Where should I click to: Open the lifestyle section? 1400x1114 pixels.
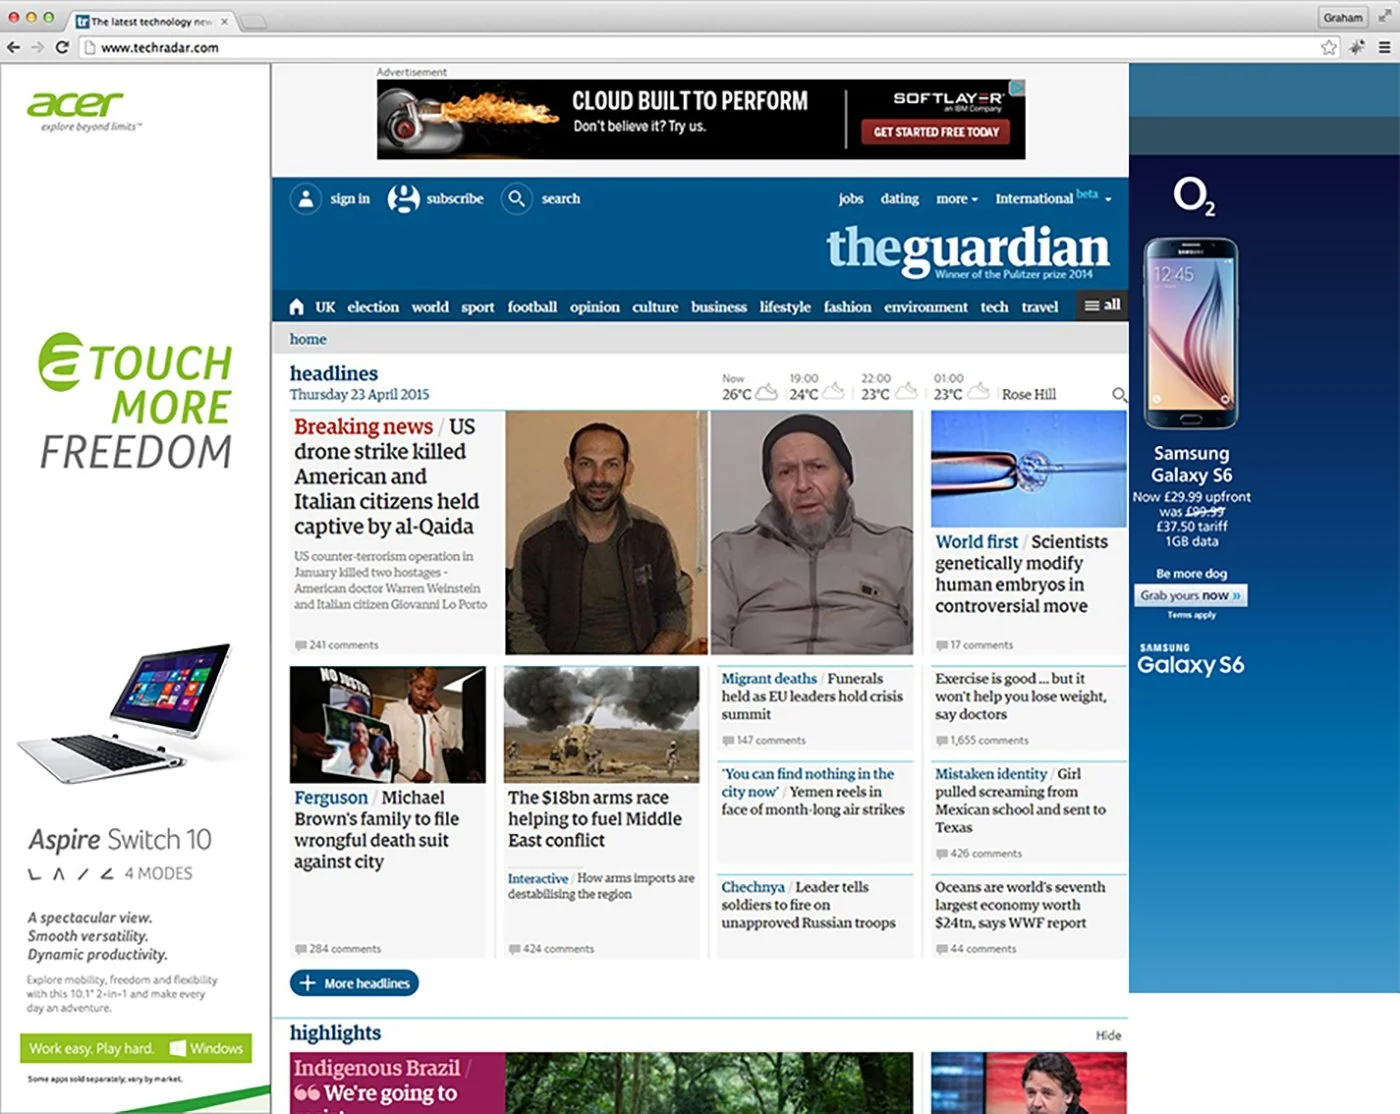click(x=785, y=307)
